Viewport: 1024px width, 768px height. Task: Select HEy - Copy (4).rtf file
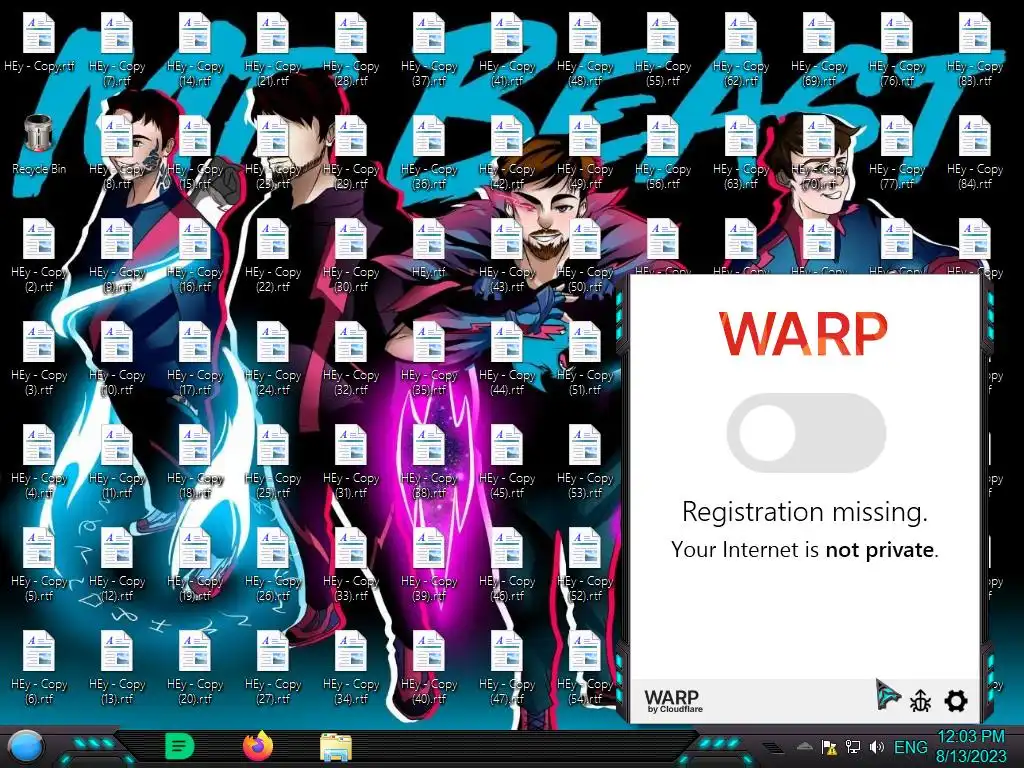(x=39, y=461)
